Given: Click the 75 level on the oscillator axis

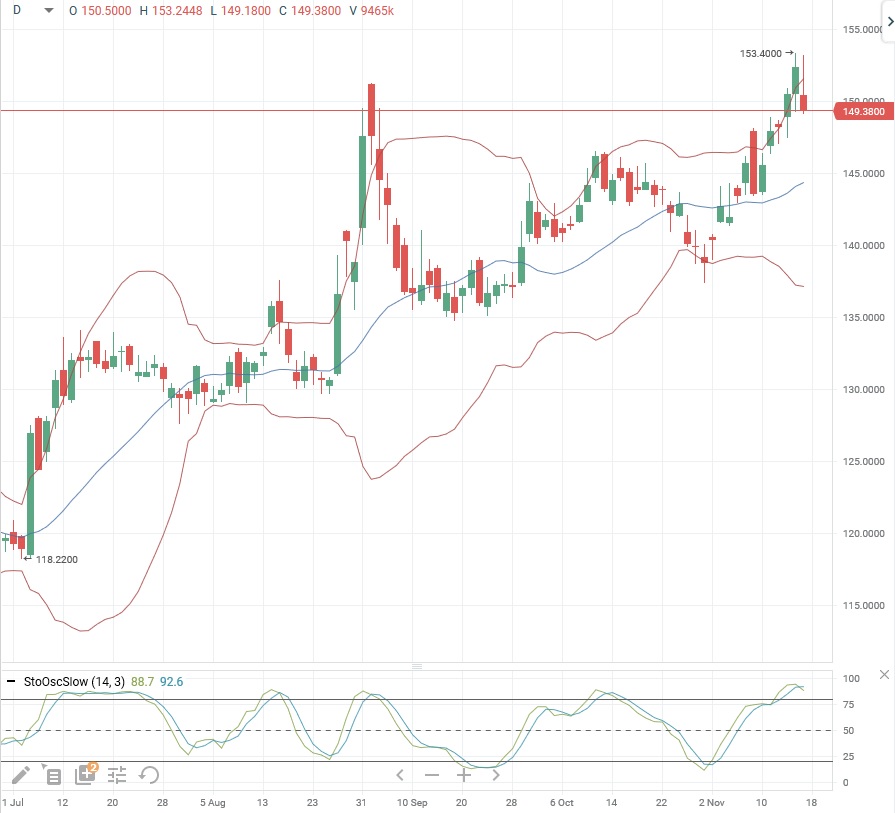Looking at the screenshot, I should [848, 705].
